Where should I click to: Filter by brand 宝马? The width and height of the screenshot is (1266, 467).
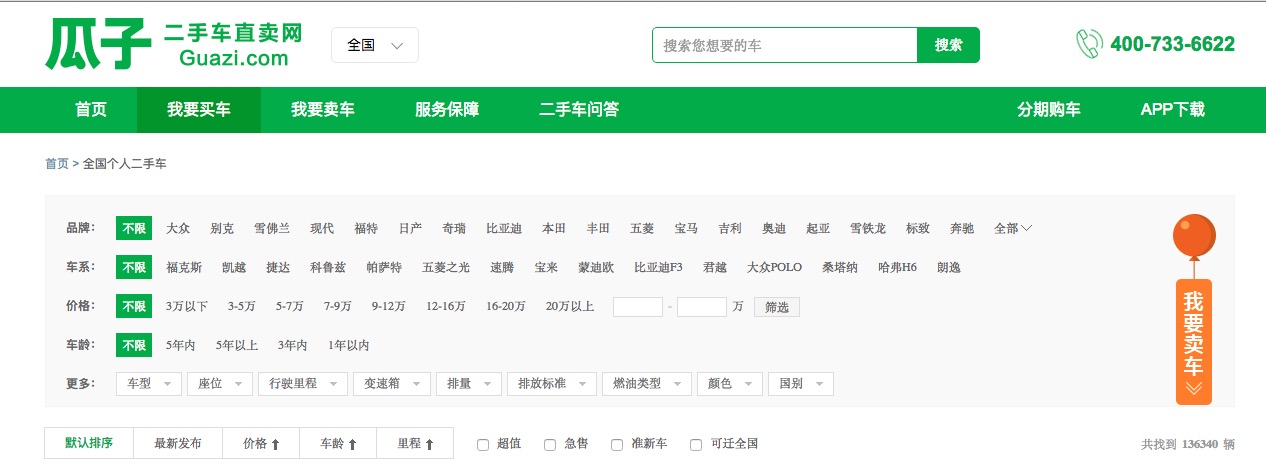[686, 228]
